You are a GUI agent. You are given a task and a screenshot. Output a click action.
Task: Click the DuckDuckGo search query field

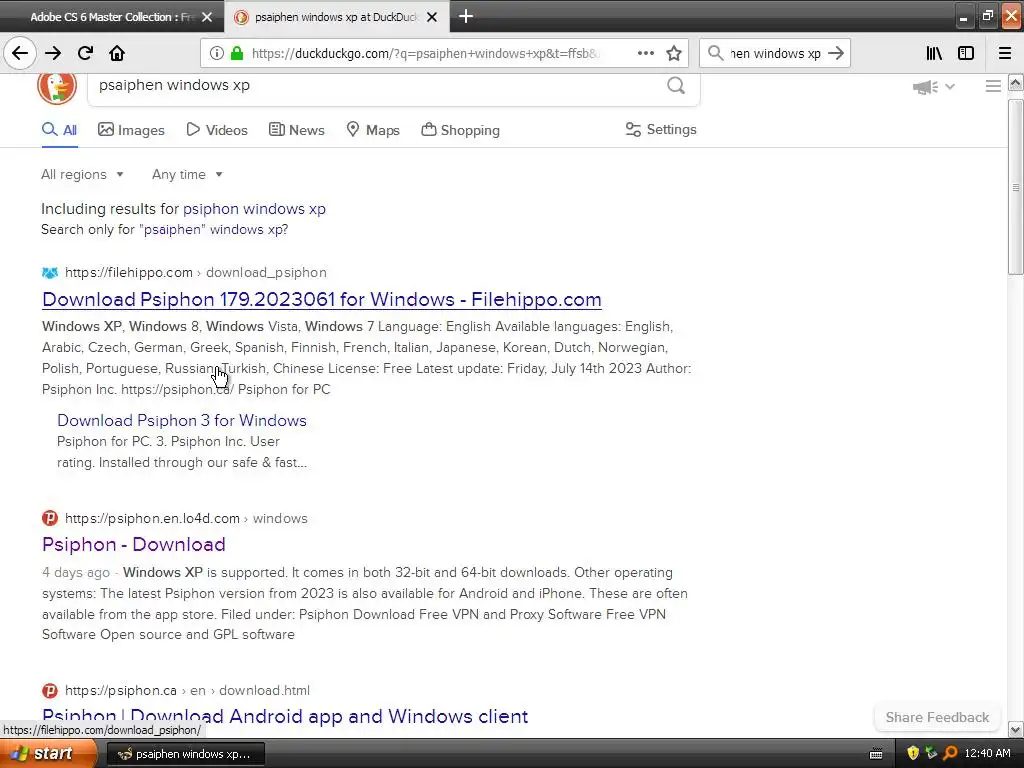click(x=376, y=86)
